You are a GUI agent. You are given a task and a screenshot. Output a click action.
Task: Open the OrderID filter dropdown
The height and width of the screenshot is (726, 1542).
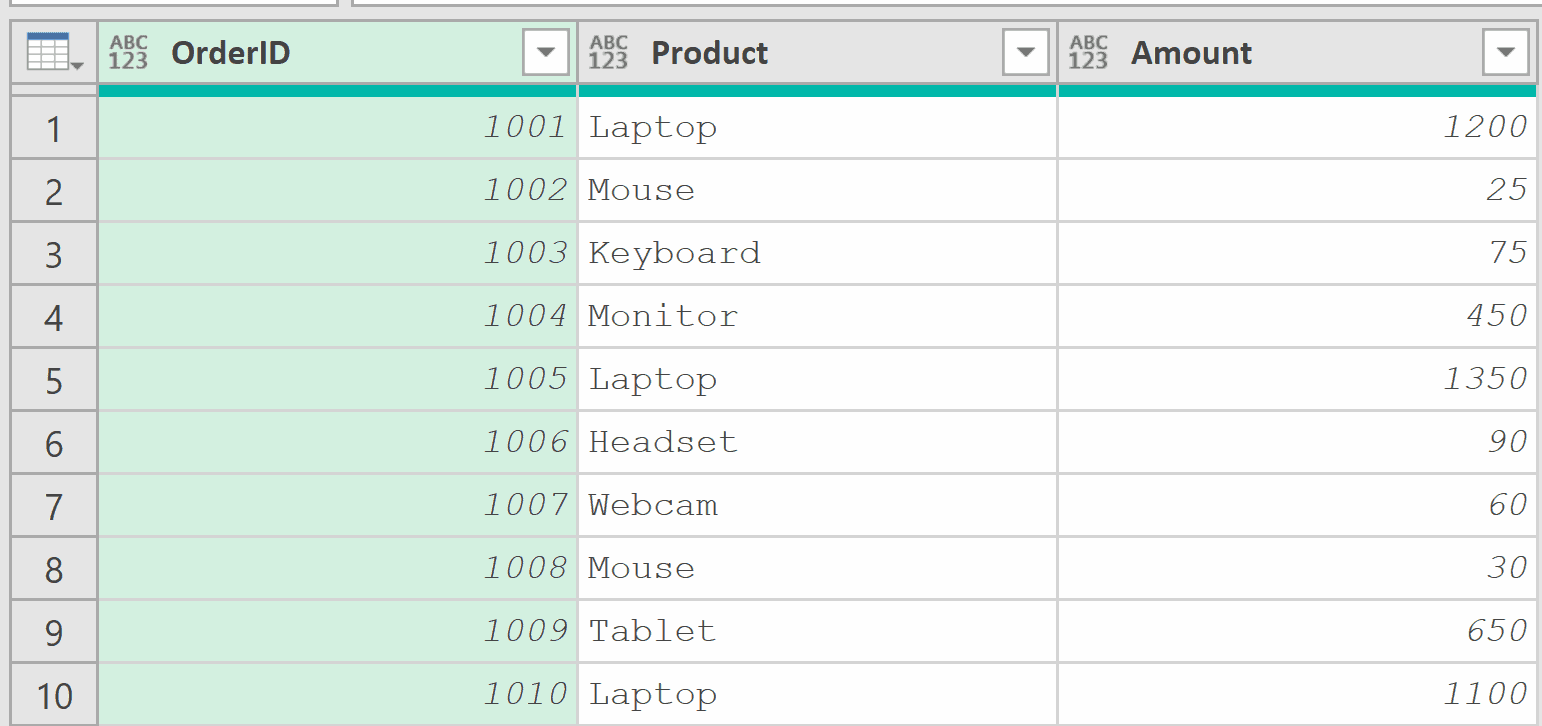coord(545,50)
